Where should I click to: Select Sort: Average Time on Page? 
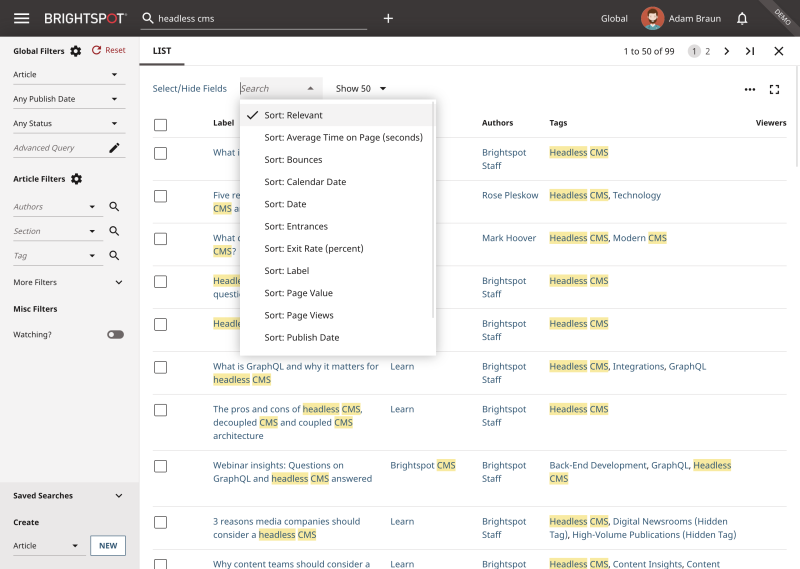(337, 138)
